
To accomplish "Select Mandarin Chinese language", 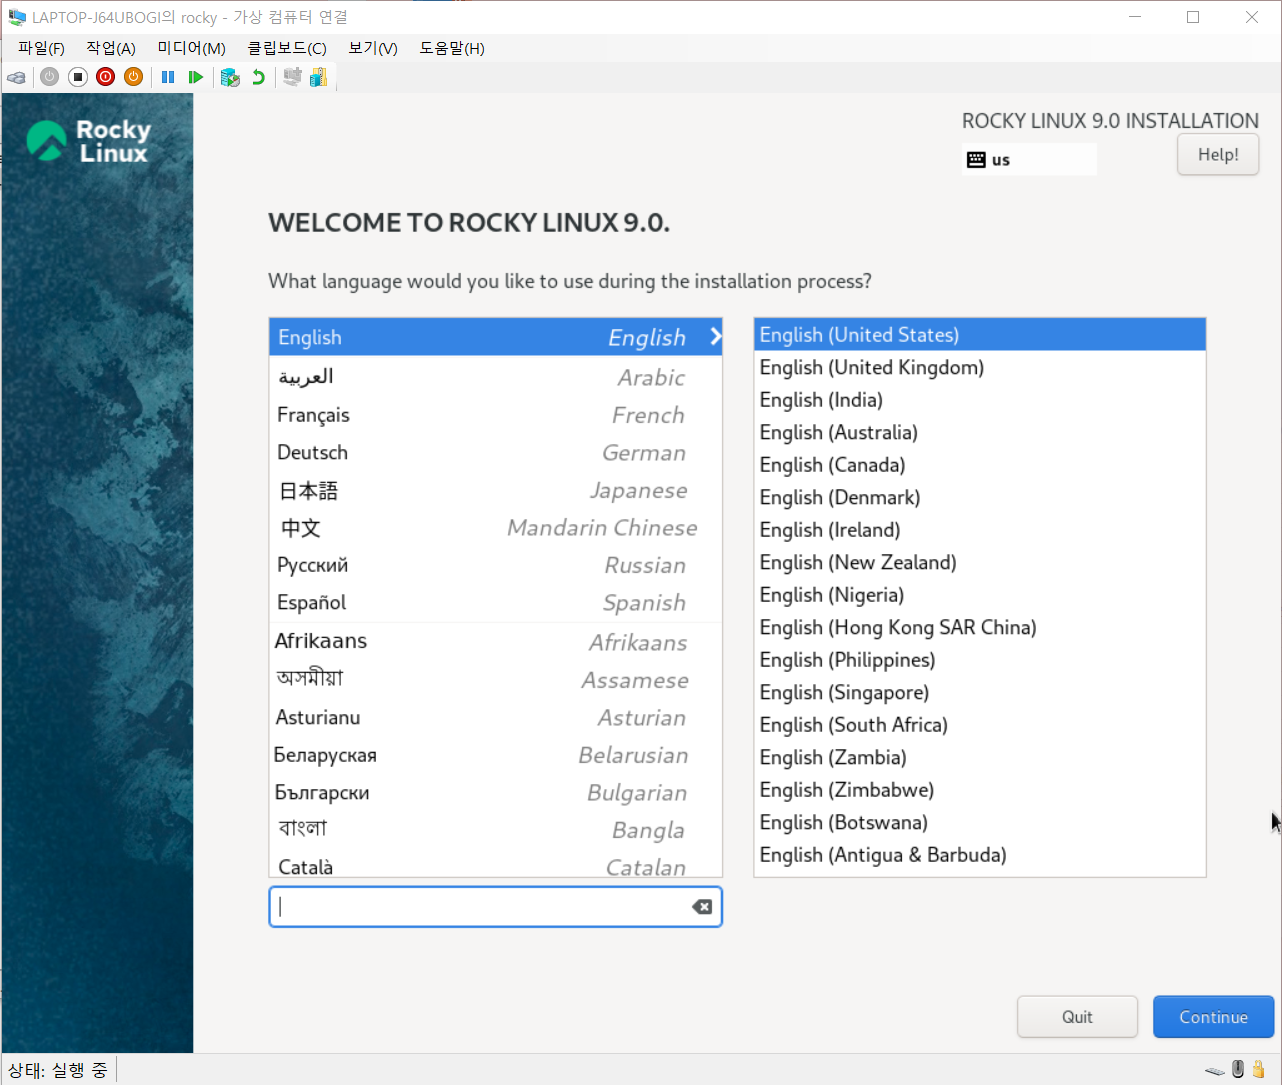I will [495, 527].
